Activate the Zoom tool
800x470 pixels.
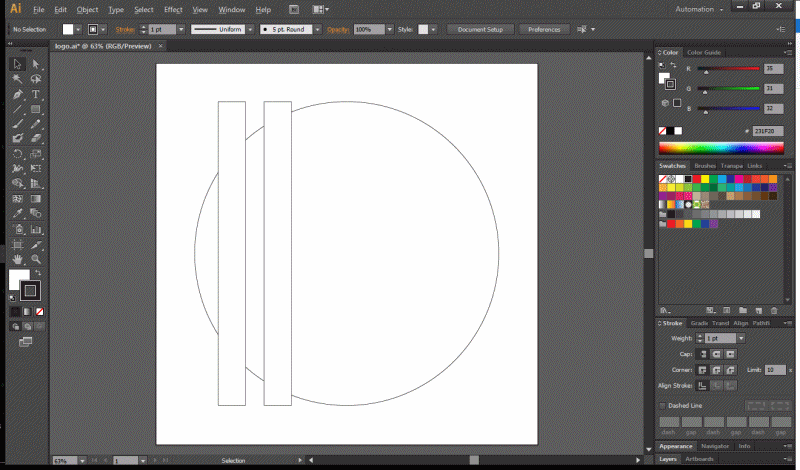(36, 259)
